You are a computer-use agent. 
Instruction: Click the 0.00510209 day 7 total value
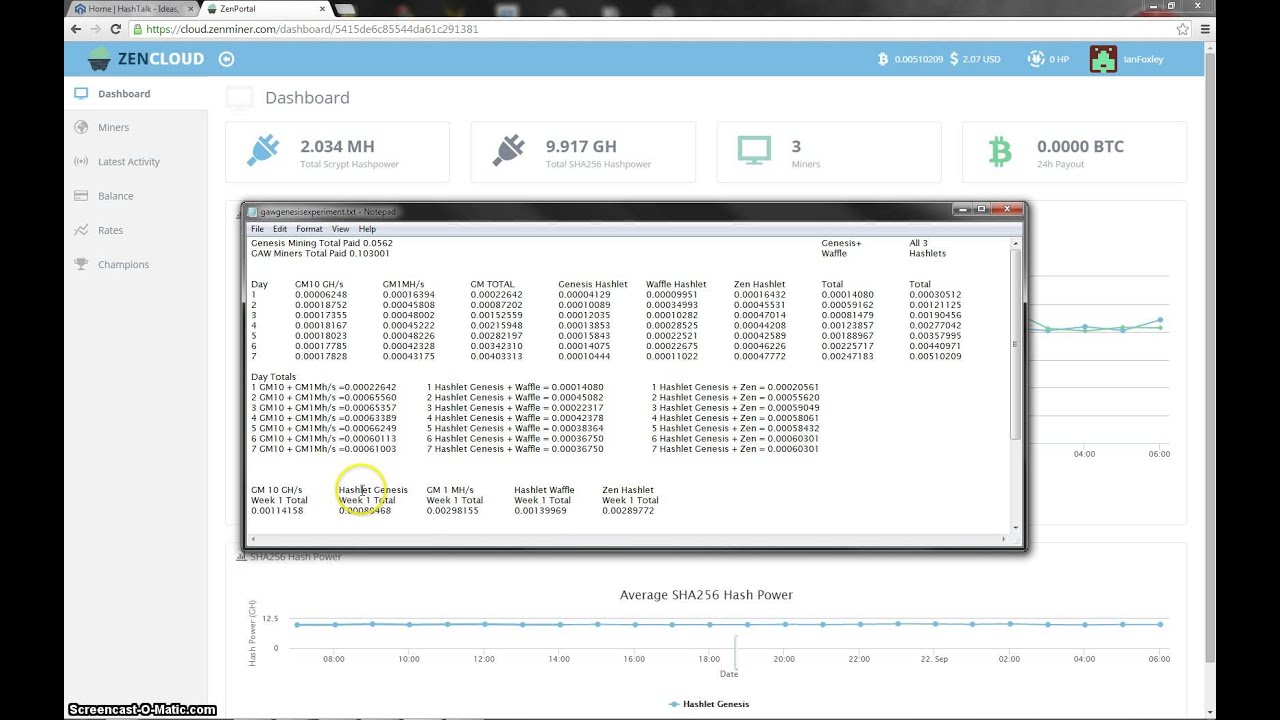tap(935, 357)
